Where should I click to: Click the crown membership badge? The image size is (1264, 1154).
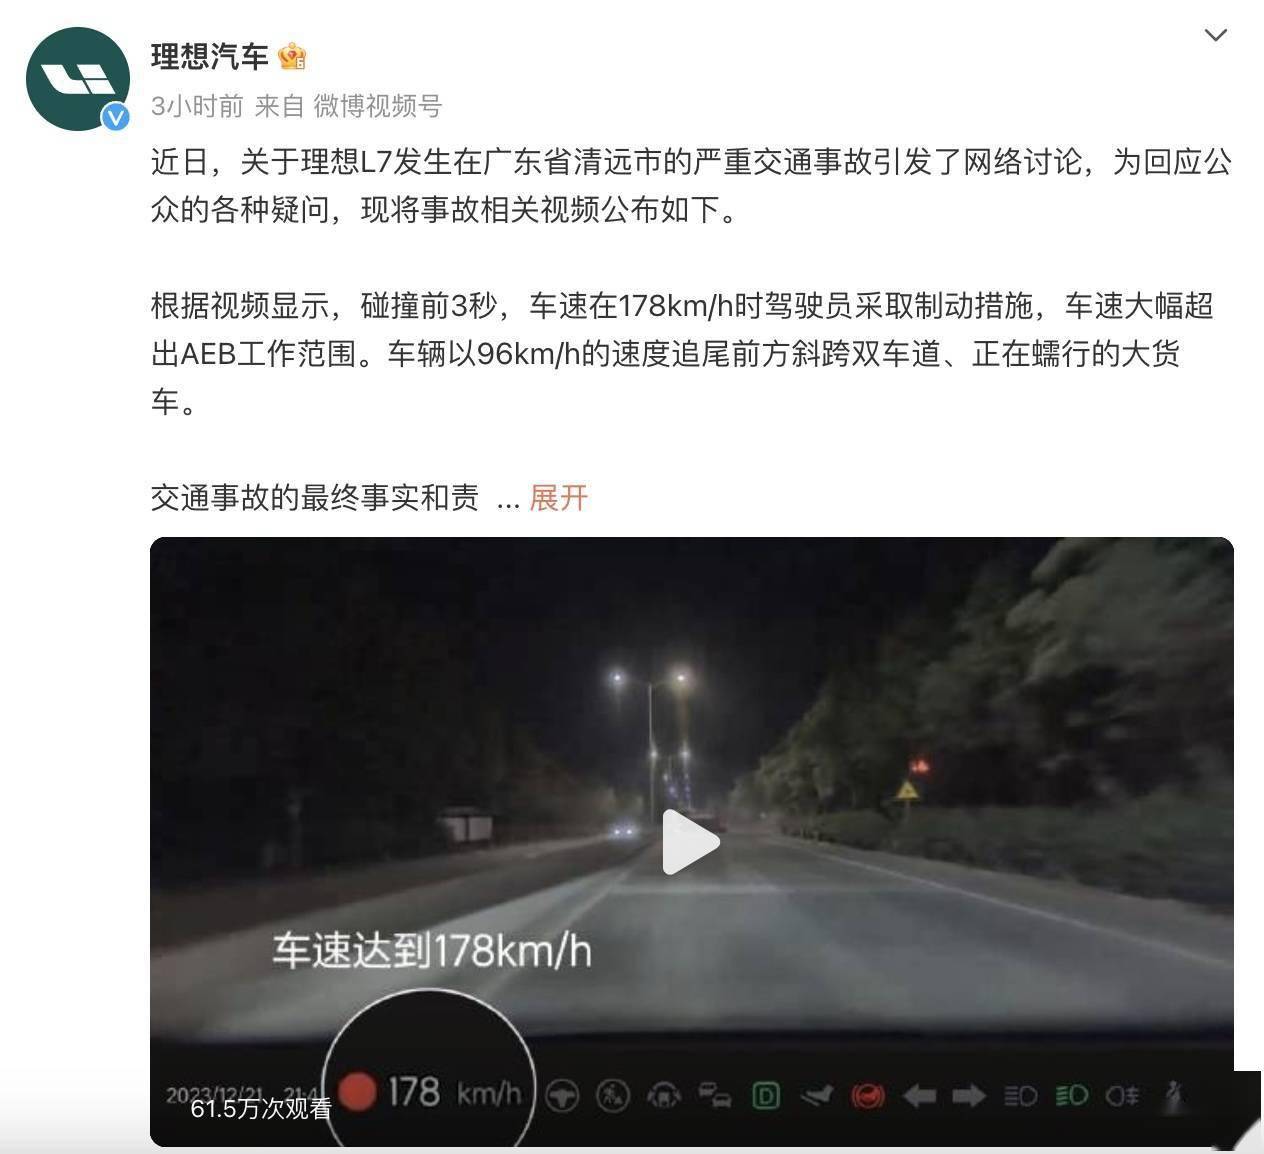[x=292, y=57]
